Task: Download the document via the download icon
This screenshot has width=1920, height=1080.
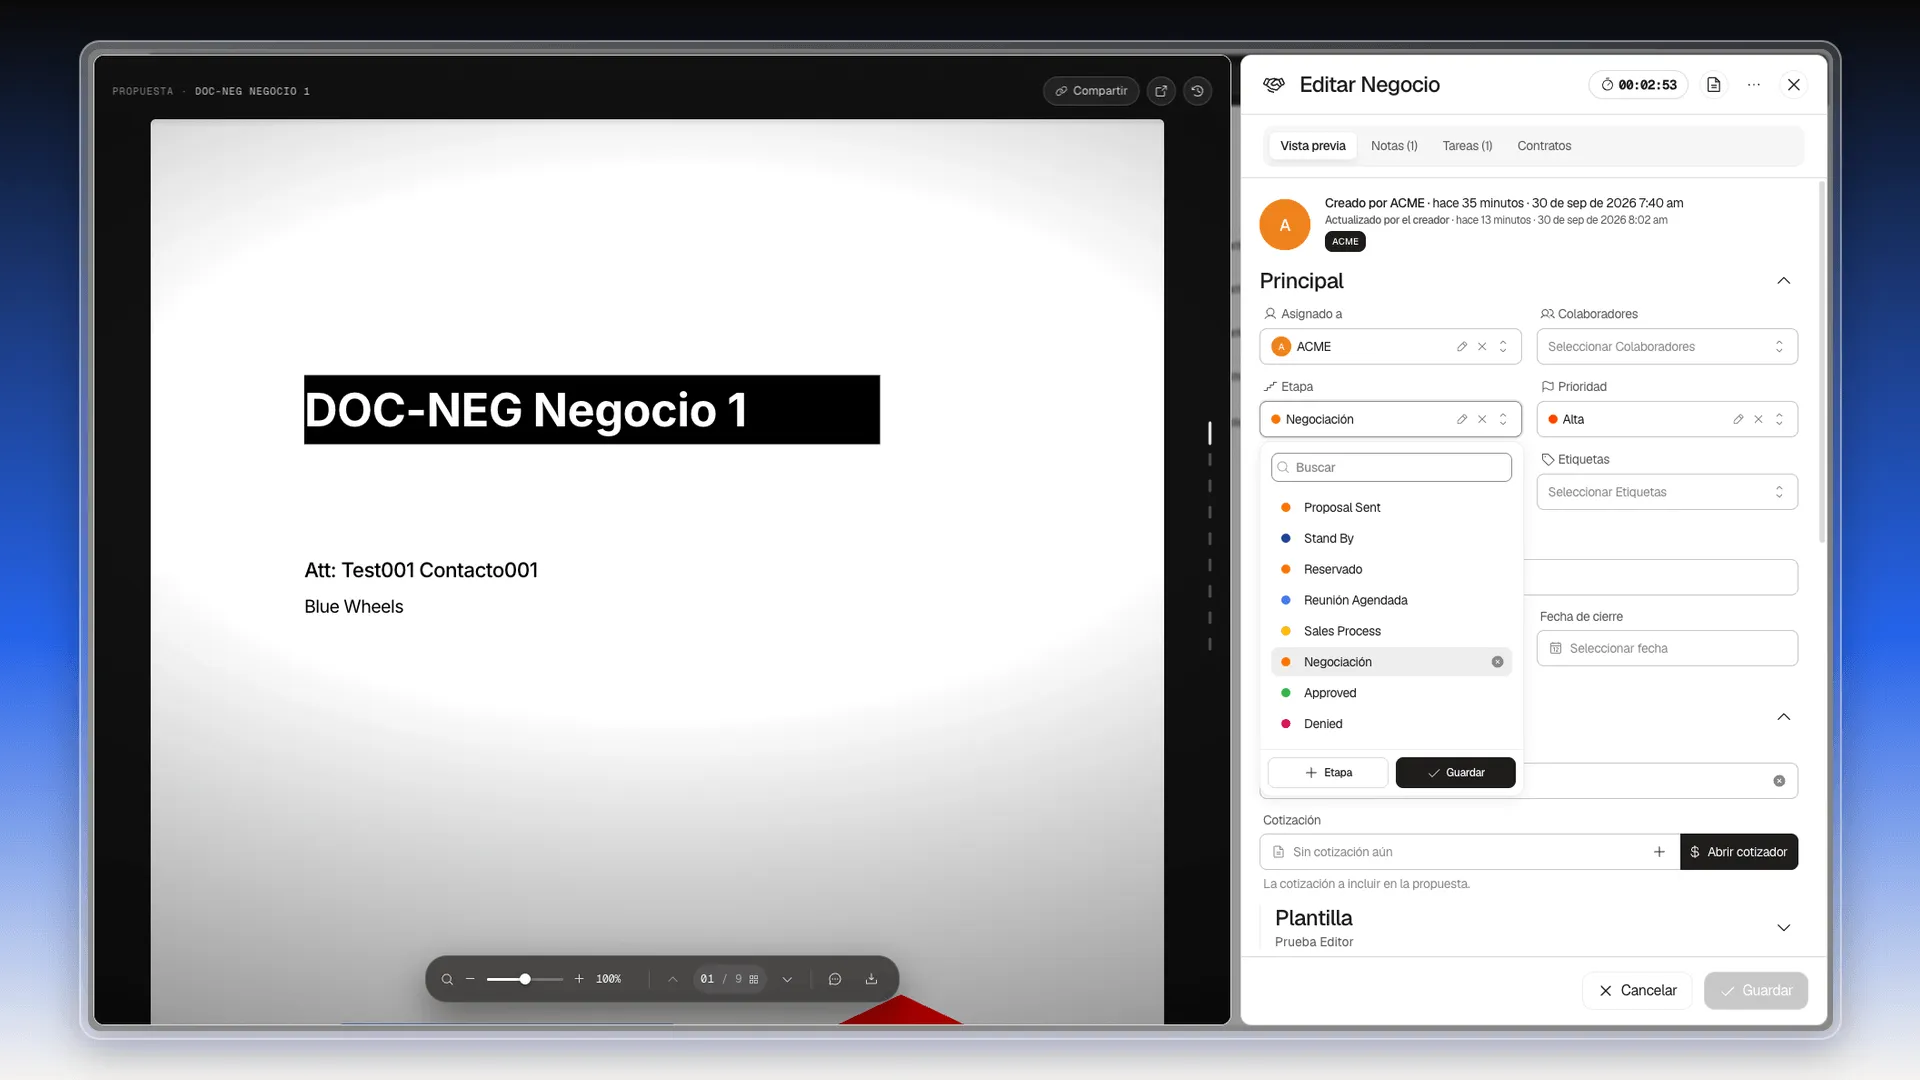Action: (x=871, y=979)
